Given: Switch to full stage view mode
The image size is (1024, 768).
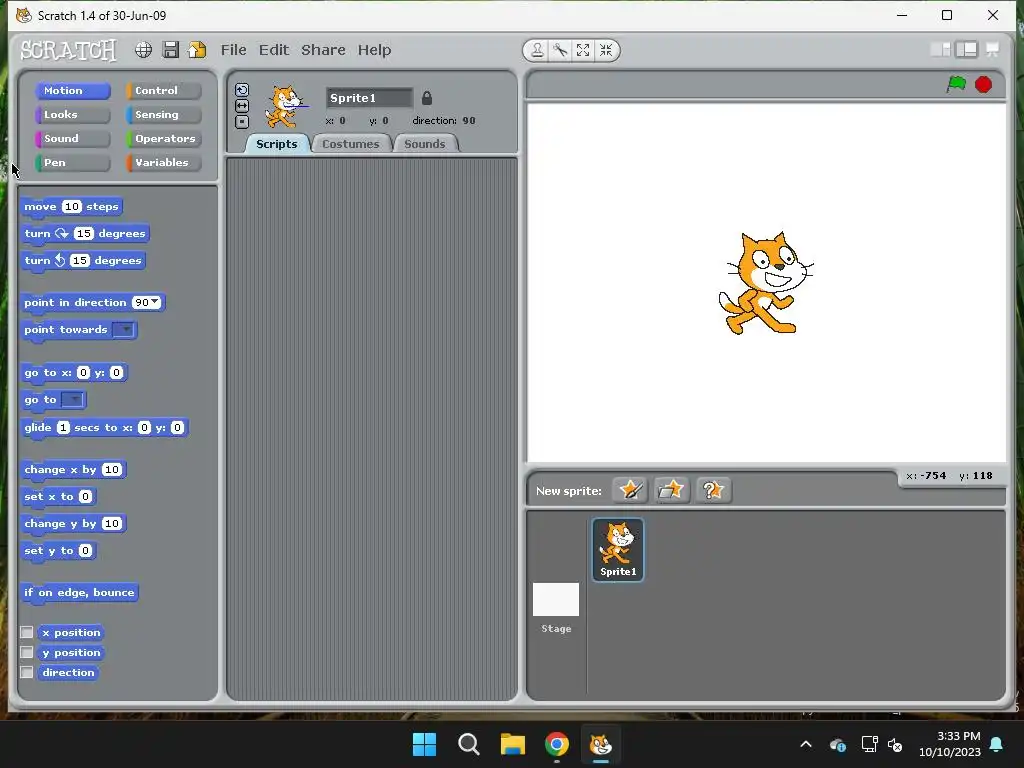Looking at the screenshot, I should click(967, 50).
